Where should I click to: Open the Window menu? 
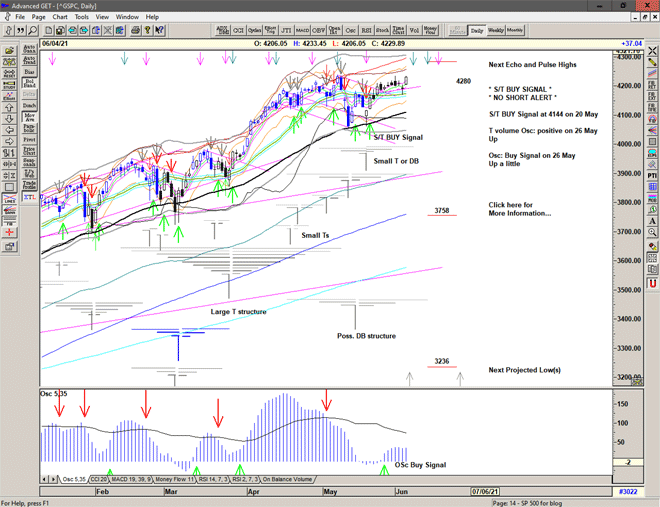[127, 17]
